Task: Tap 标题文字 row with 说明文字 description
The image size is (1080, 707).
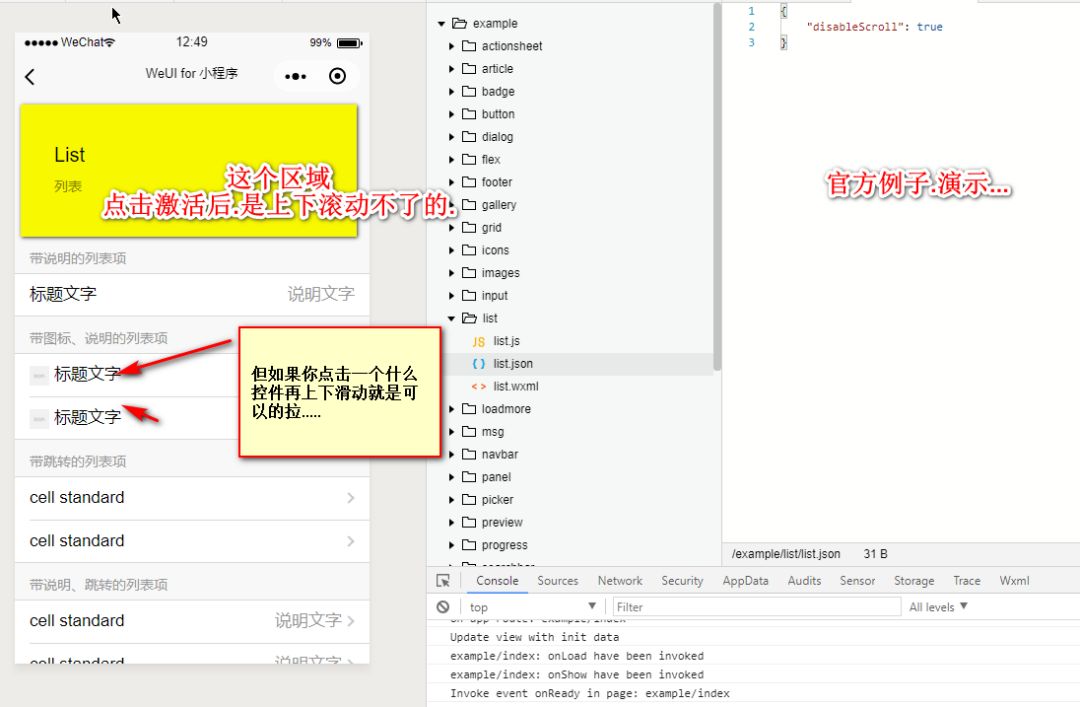Action: point(192,294)
